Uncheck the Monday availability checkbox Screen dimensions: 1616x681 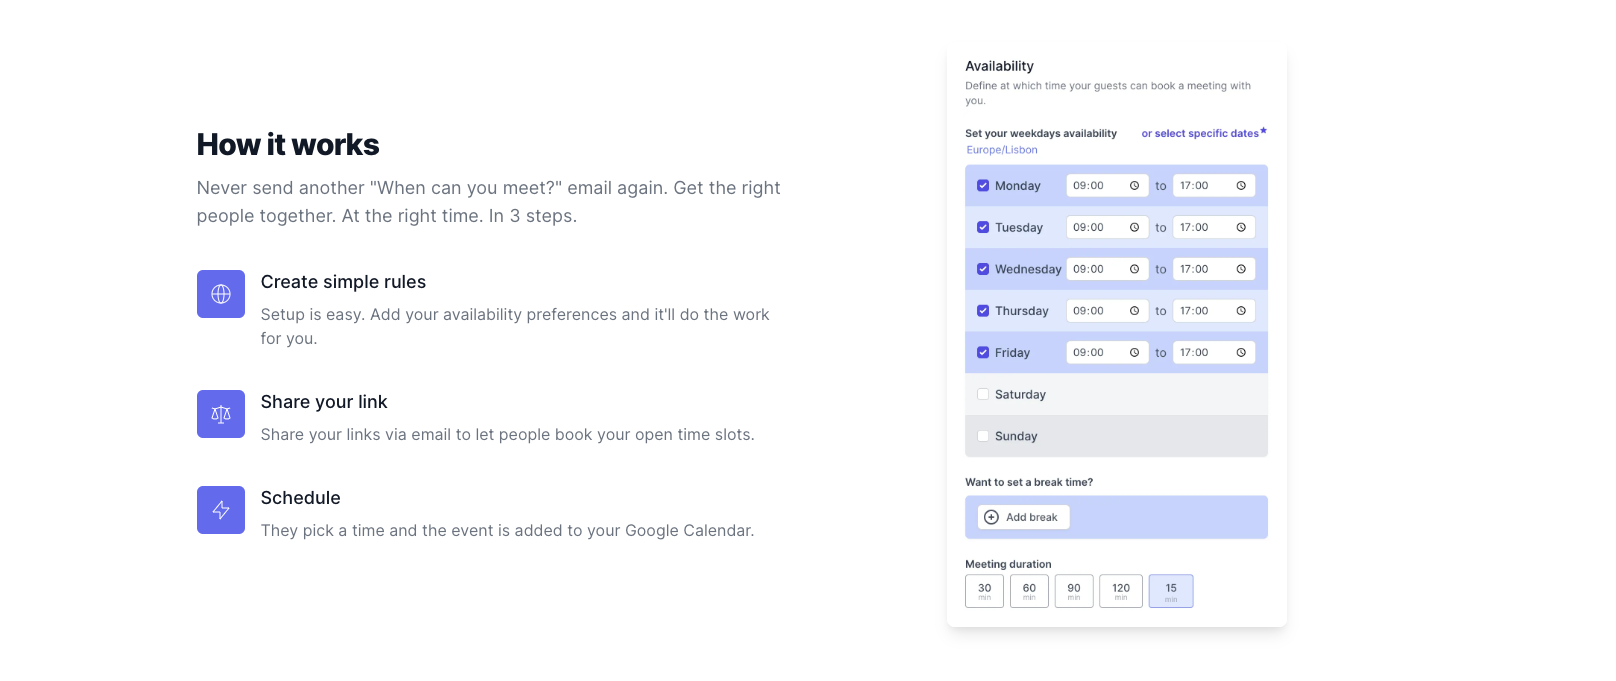[983, 186]
